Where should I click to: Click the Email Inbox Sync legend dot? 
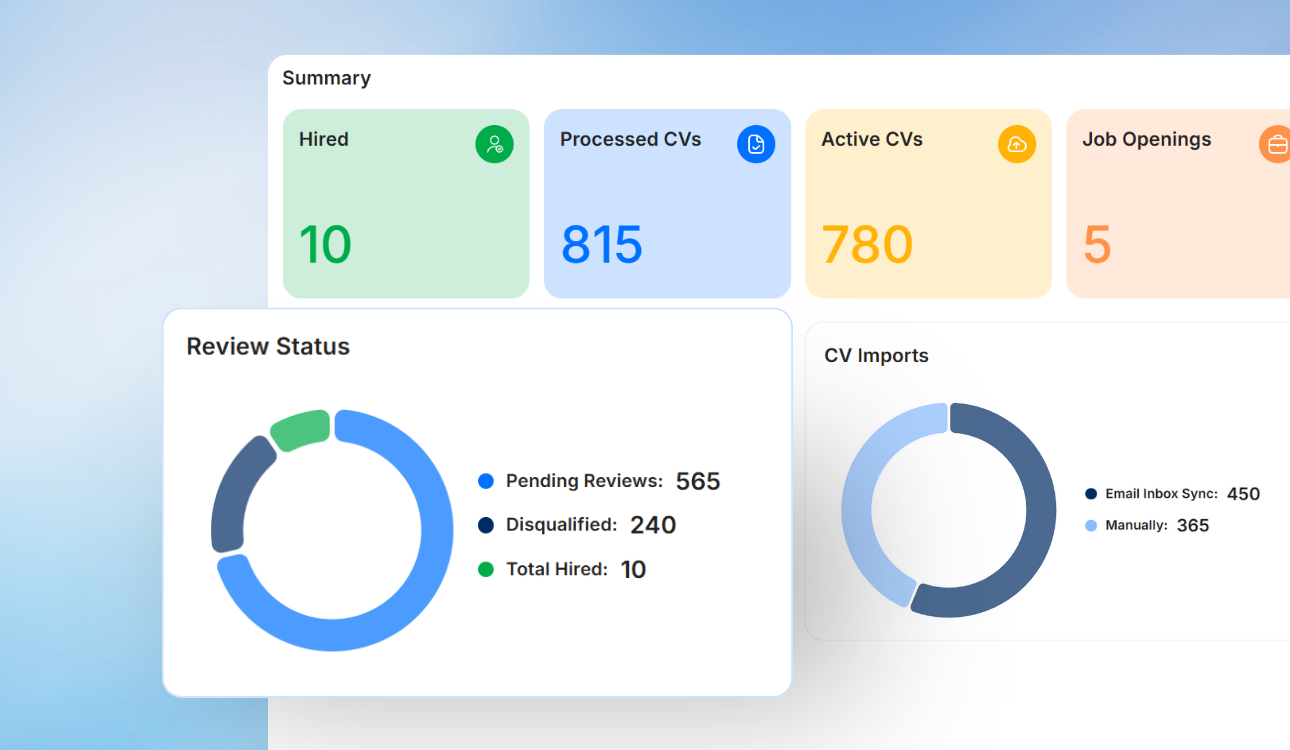pyautogui.click(x=1093, y=493)
